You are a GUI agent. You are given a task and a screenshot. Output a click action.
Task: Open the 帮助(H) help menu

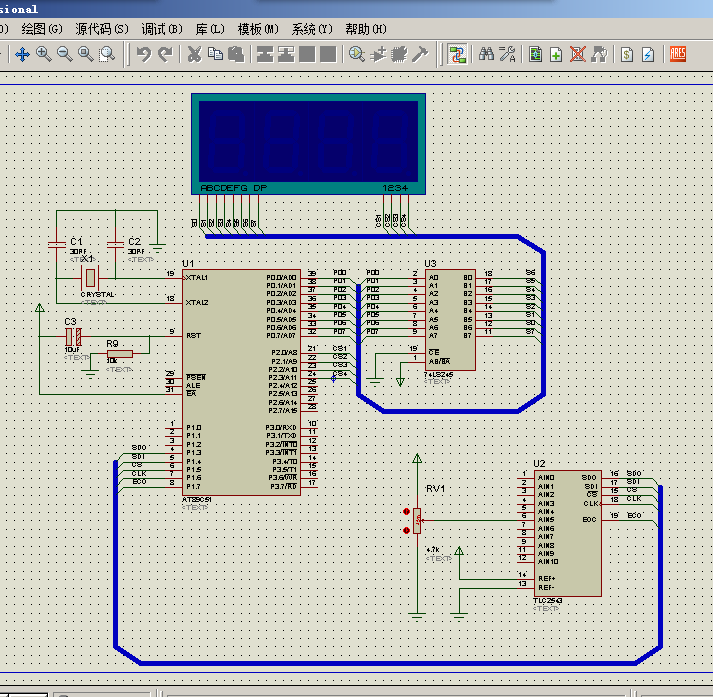pos(366,30)
